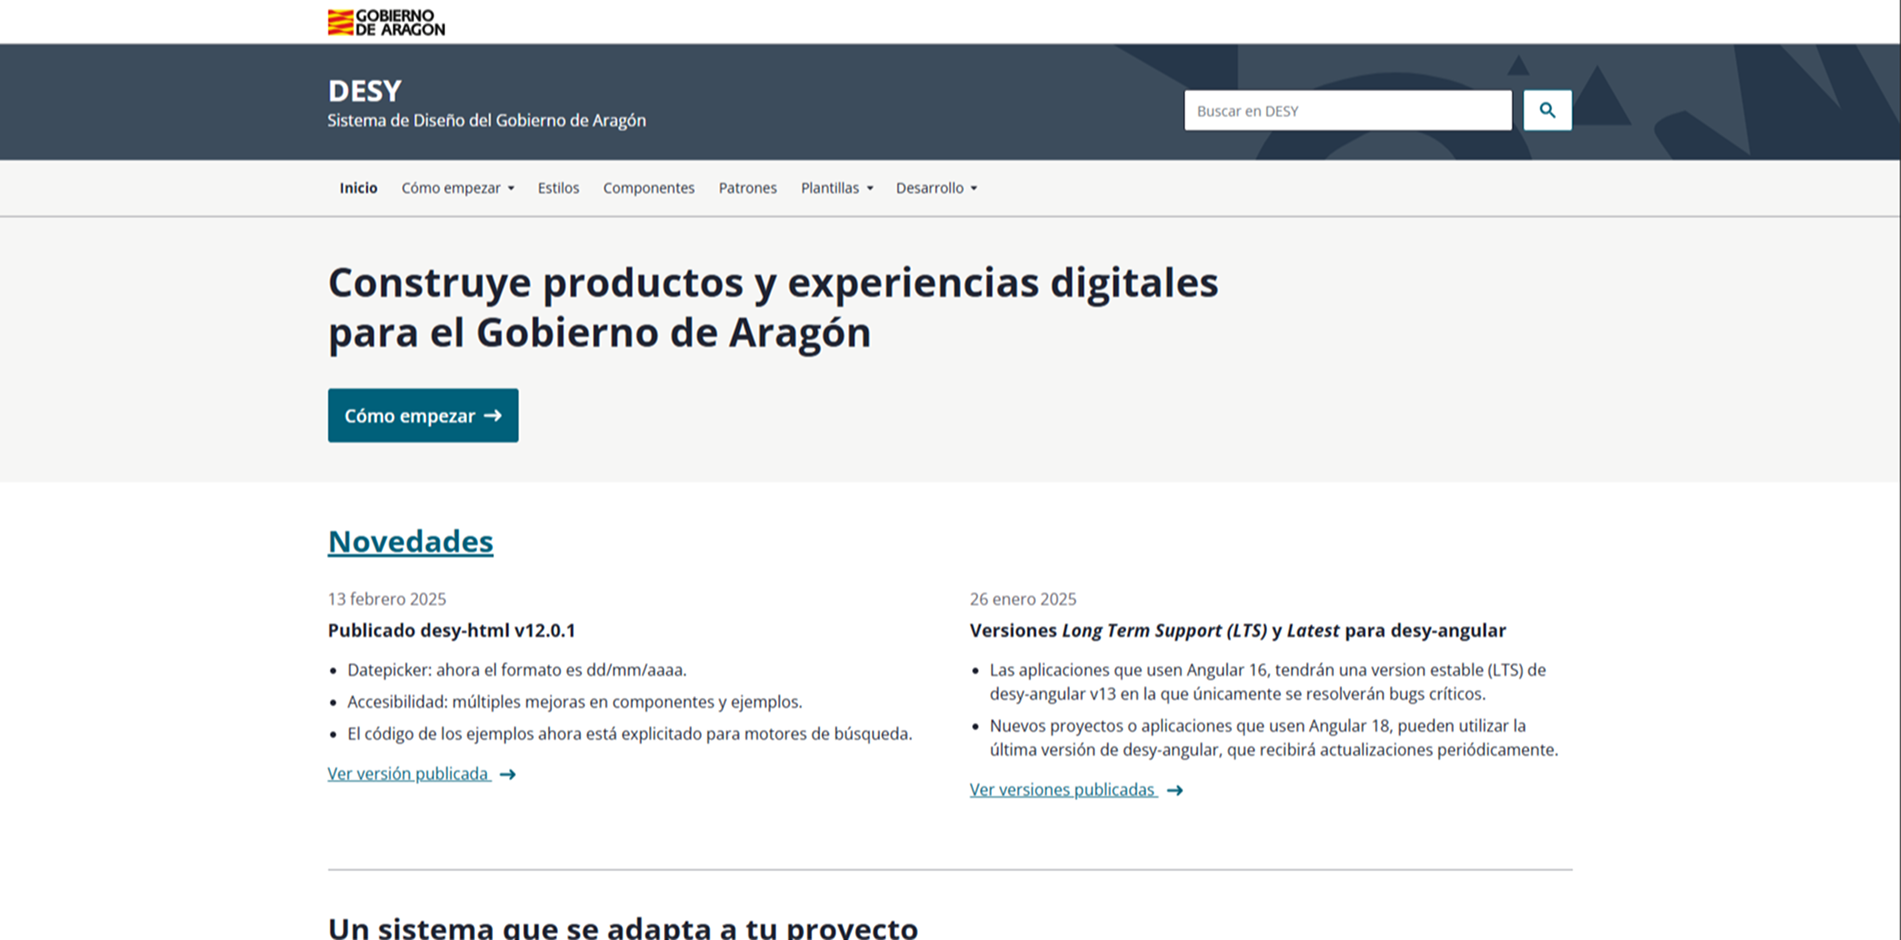This screenshot has height=940, width=1901.
Task: Expand the Desarrollo dropdown menu
Action: [x=936, y=188]
